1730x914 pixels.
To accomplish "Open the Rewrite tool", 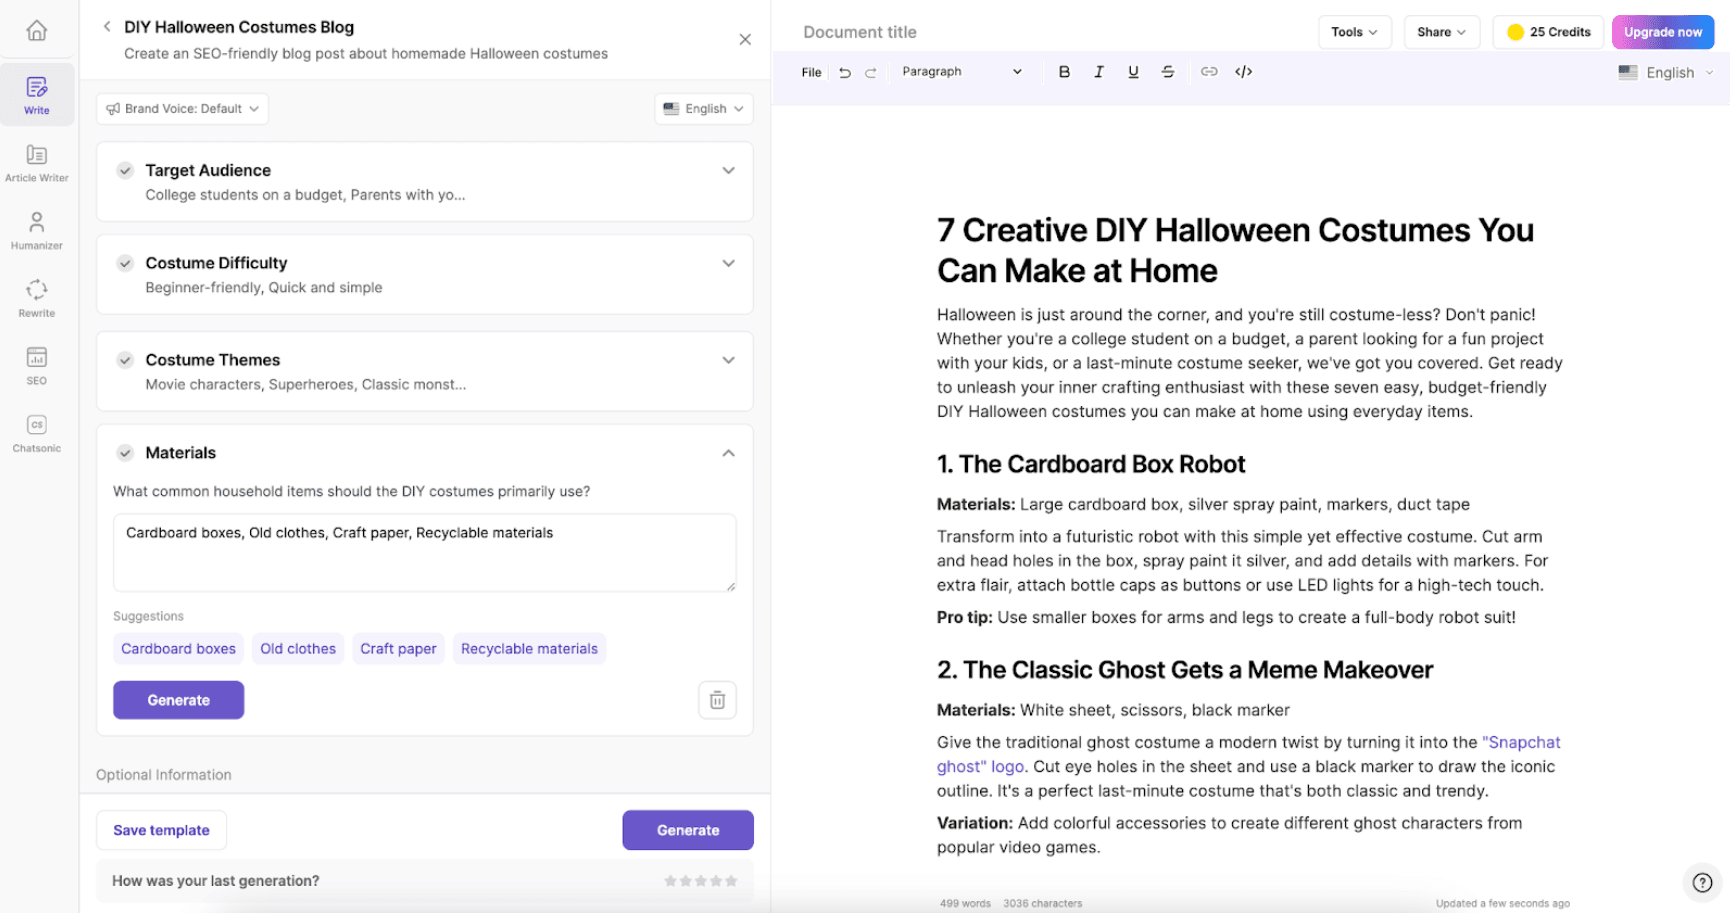I will pos(37,298).
